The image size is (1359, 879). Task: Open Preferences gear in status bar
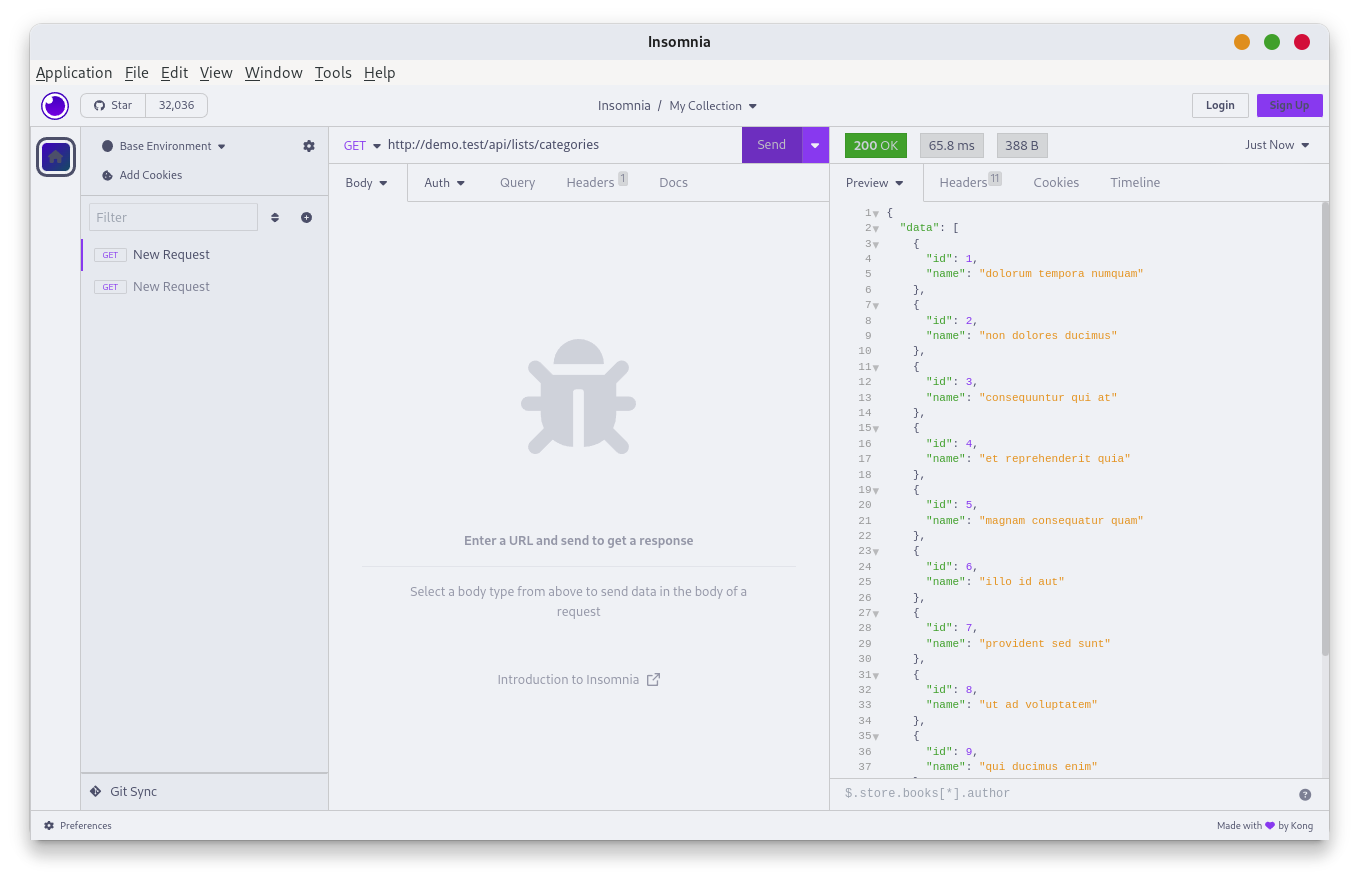click(49, 826)
